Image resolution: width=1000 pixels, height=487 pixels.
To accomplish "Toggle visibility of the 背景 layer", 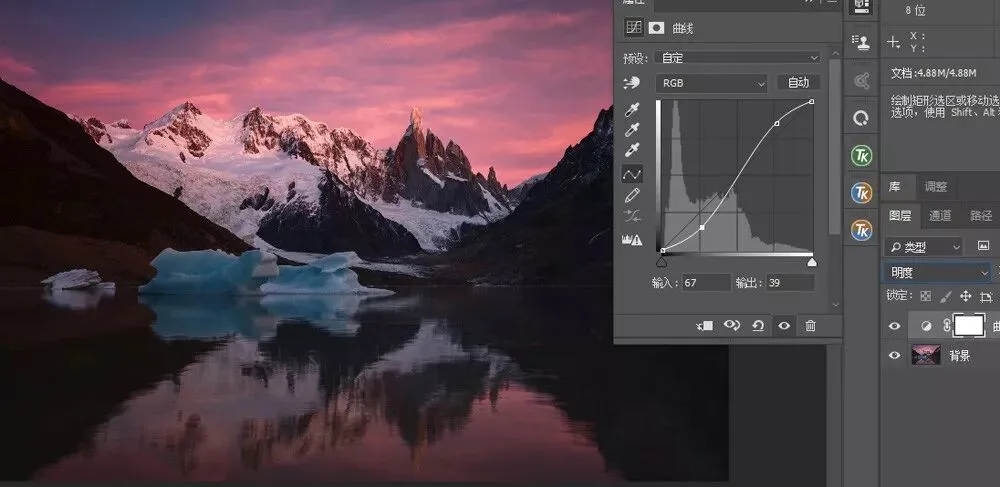I will coord(894,356).
